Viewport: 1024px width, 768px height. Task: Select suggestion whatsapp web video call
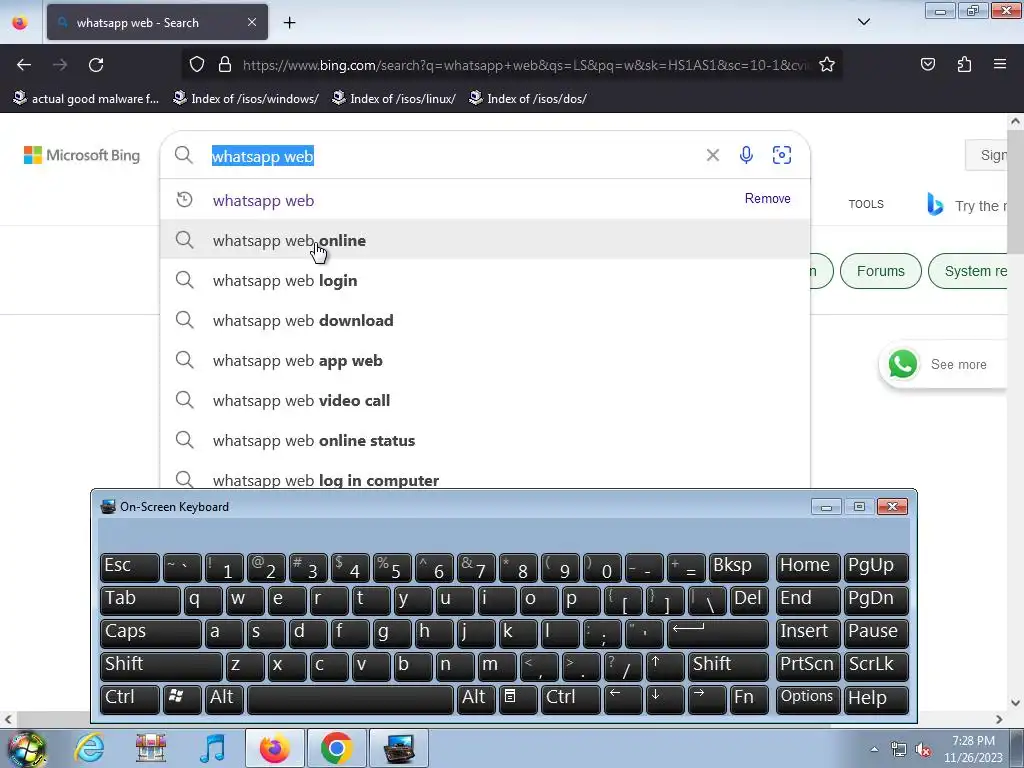pyautogui.click(x=485, y=400)
